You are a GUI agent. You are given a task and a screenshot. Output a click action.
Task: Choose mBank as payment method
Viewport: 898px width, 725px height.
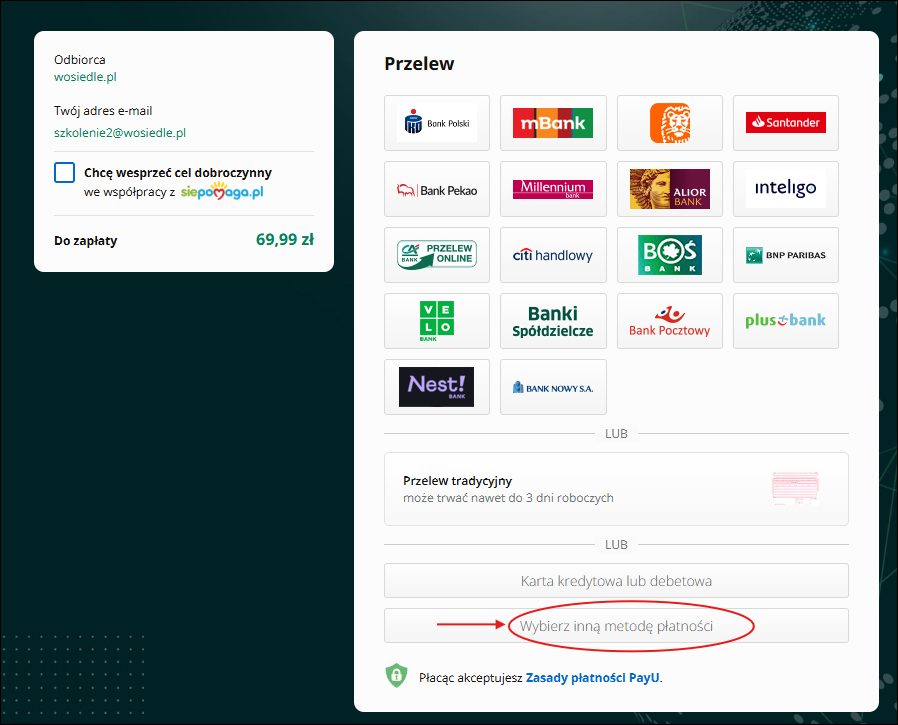[553, 123]
